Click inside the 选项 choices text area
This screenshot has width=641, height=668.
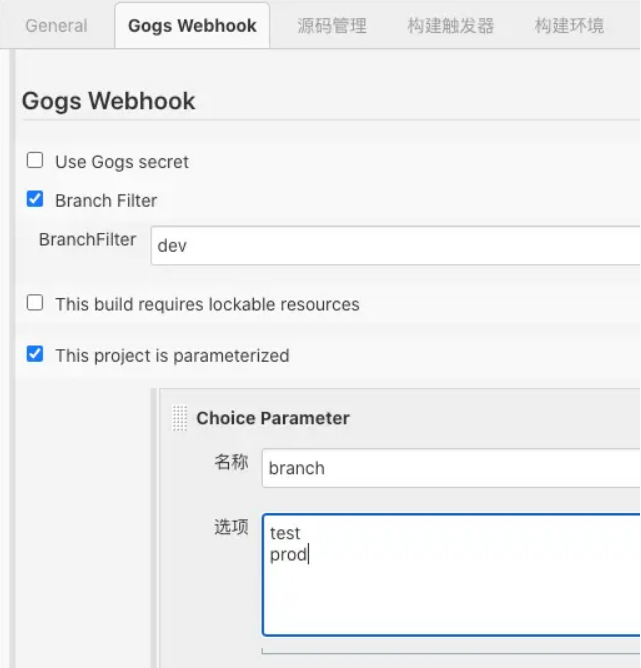451,575
